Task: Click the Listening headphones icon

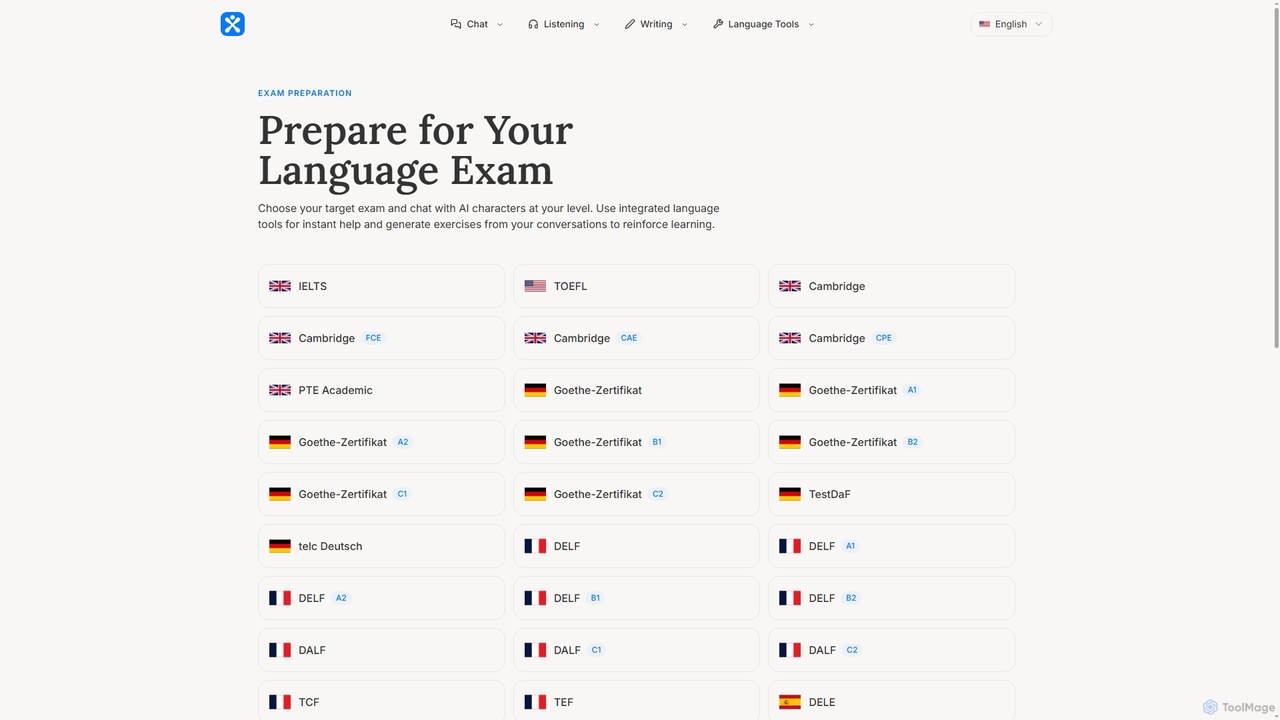Action: pos(533,24)
